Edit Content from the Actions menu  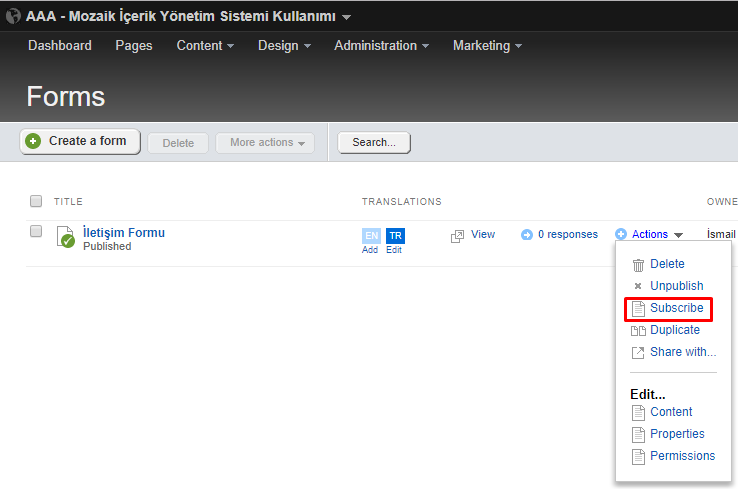(671, 412)
